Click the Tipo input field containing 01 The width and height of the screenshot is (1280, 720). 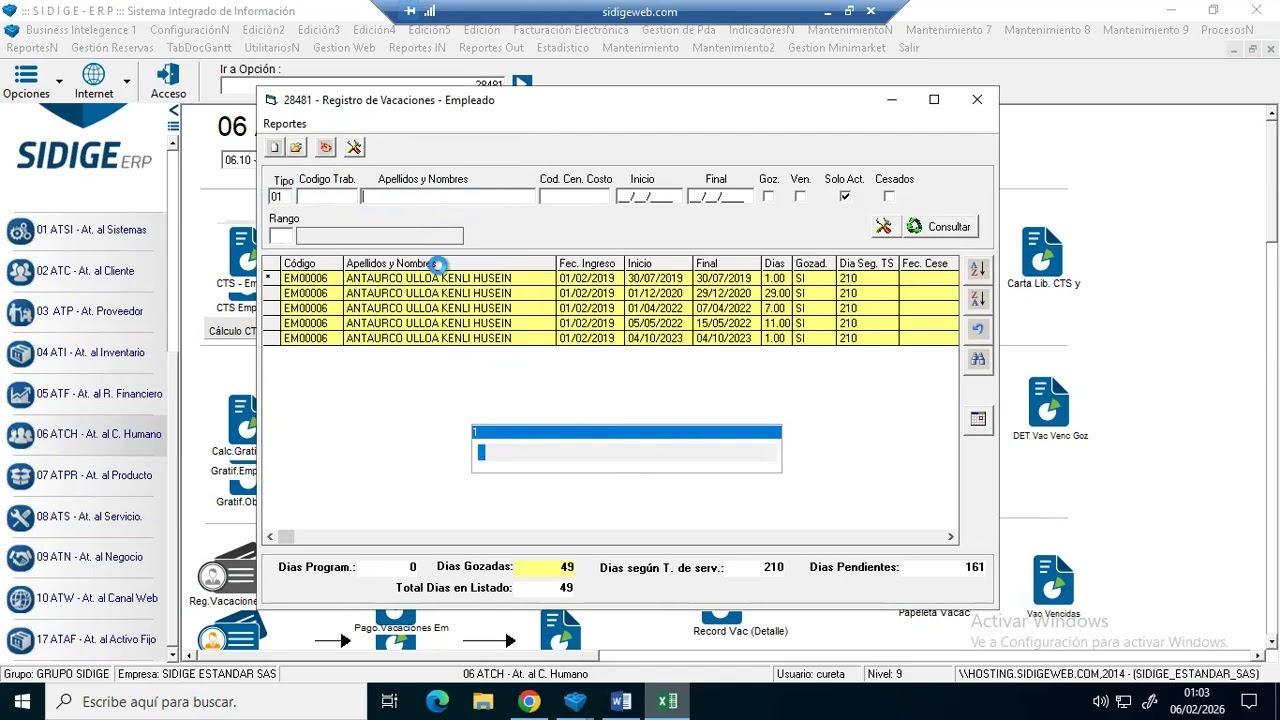pos(281,197)
